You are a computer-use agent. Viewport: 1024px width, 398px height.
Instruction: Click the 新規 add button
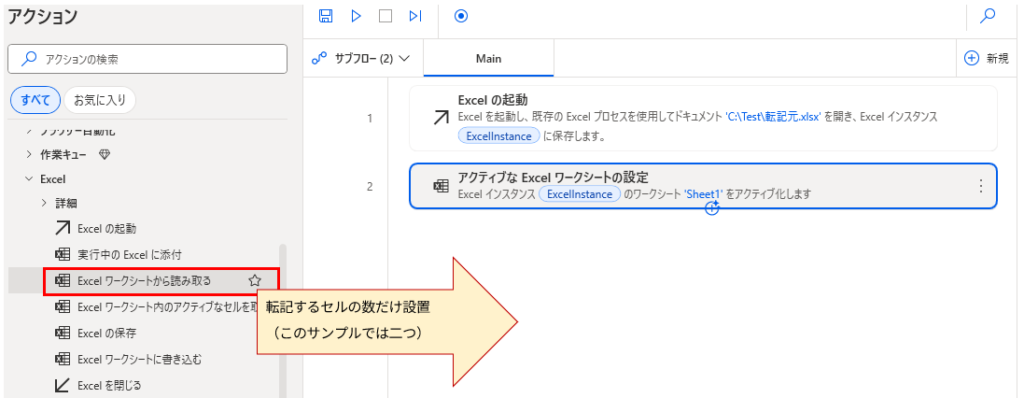coord(987,58)
